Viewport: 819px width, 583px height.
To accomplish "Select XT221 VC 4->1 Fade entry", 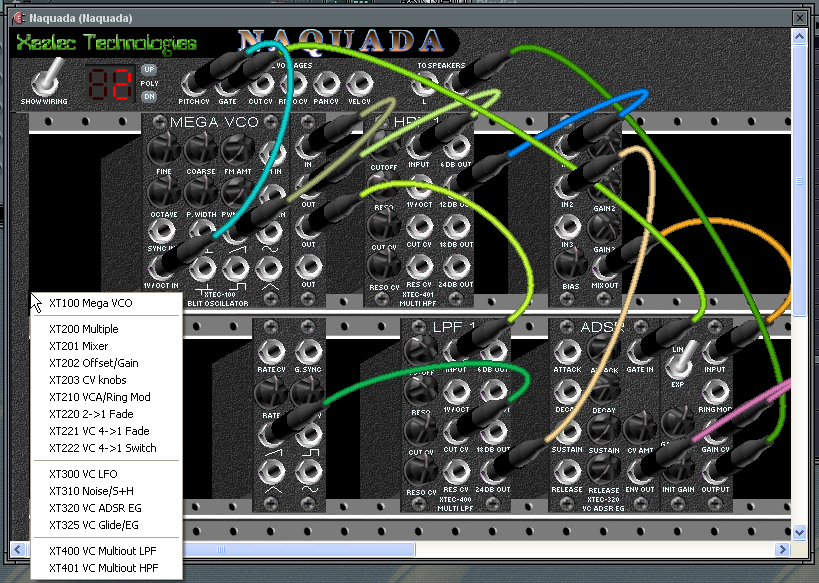I will pyautogui.click(x=99, y=431).
